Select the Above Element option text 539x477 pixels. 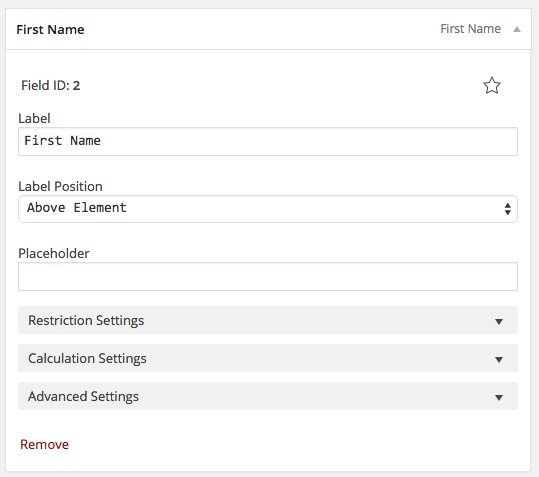[77, 208]
